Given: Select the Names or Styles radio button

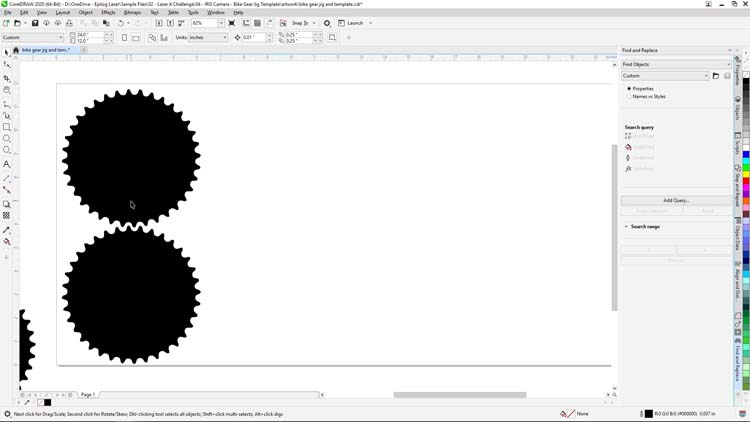Looking at the screenshot, I should tap(629, 96).
